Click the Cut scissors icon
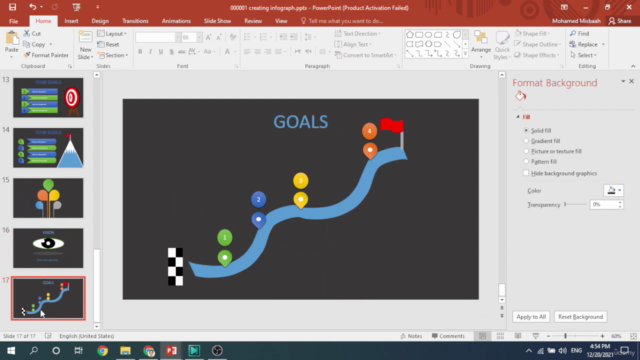This screenshot has width=640, height=360. pyautogui.click(x=27, y=33)
